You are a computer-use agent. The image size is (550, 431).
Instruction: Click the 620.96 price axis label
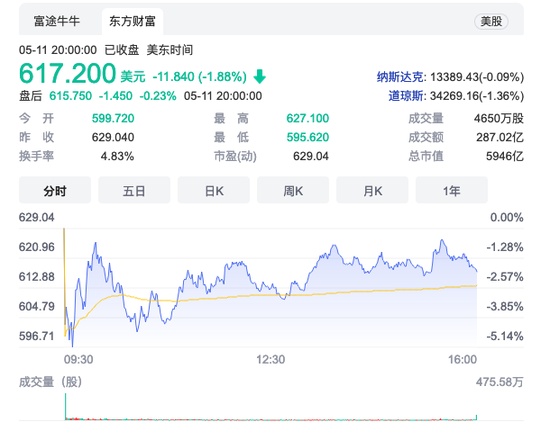tap(36, 247)
